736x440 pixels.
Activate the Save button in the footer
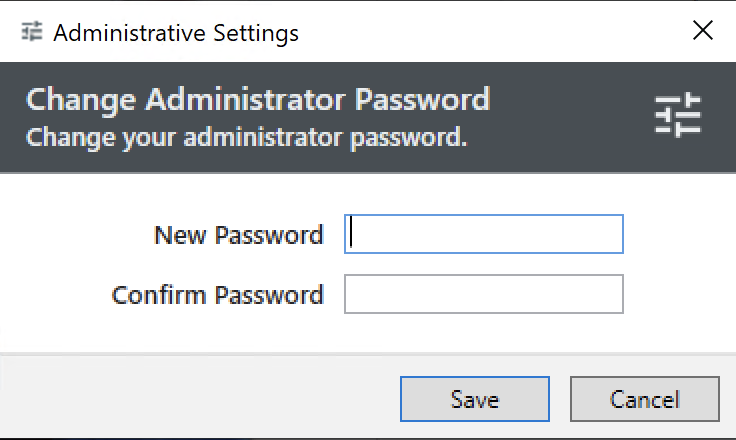coord(475,399)
